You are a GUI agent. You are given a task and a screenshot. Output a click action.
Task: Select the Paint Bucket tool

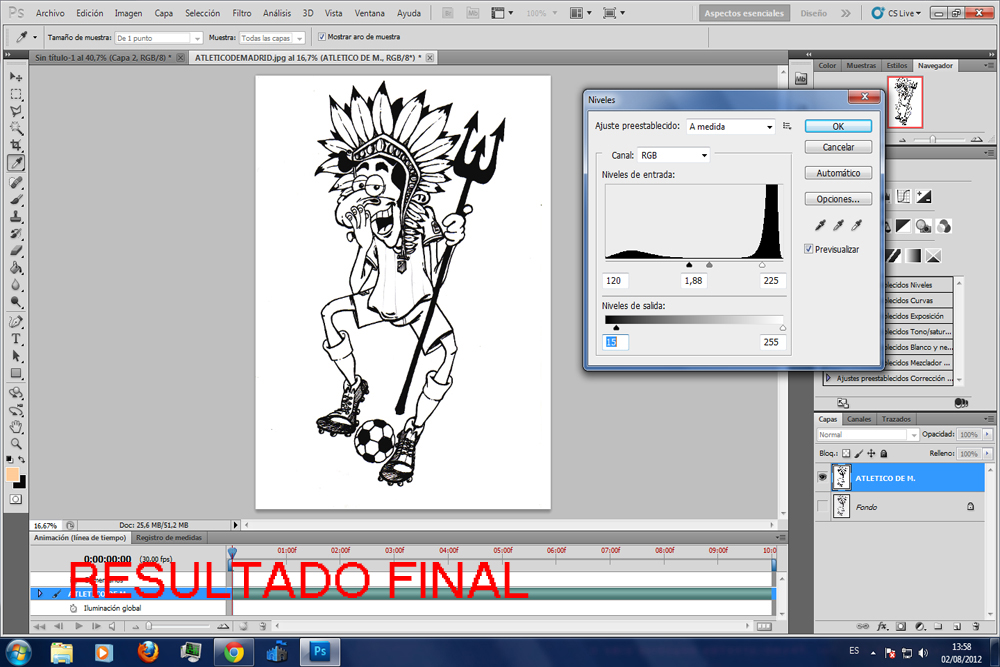click(x=16, y=268)
